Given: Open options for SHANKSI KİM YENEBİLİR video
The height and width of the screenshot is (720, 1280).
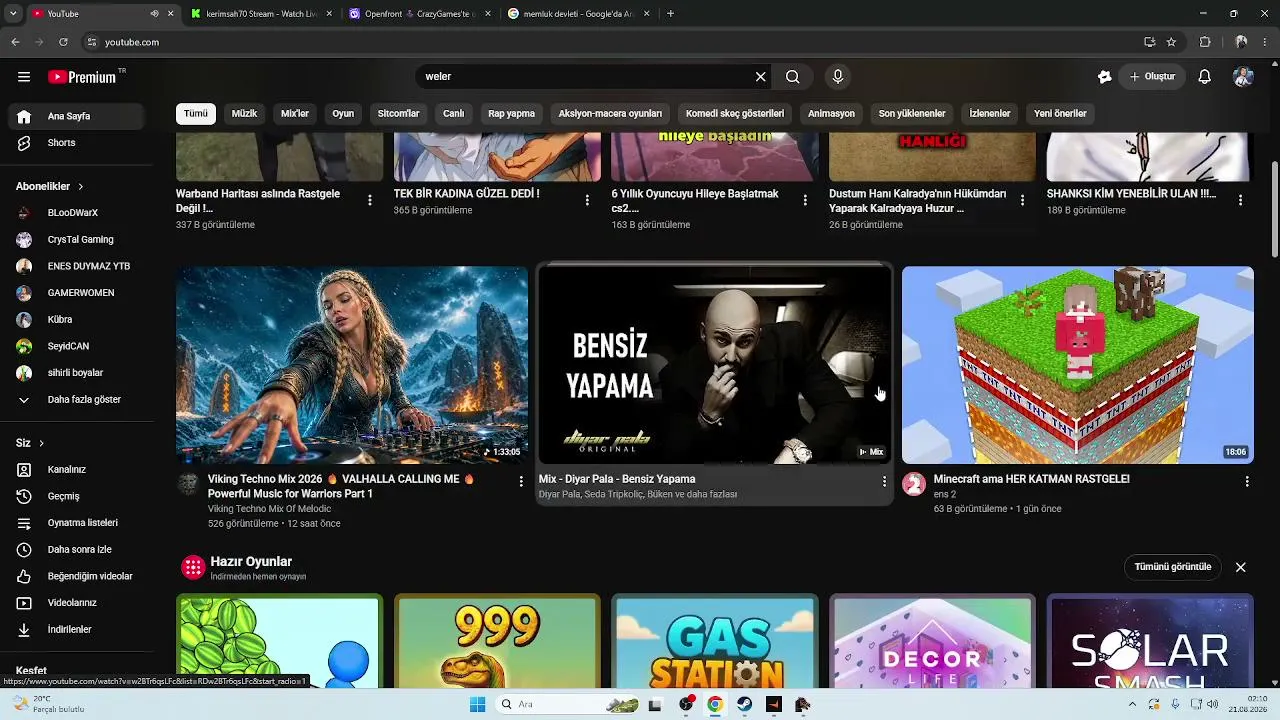Looking at the screenshot, I should (x=1240, y=200).
